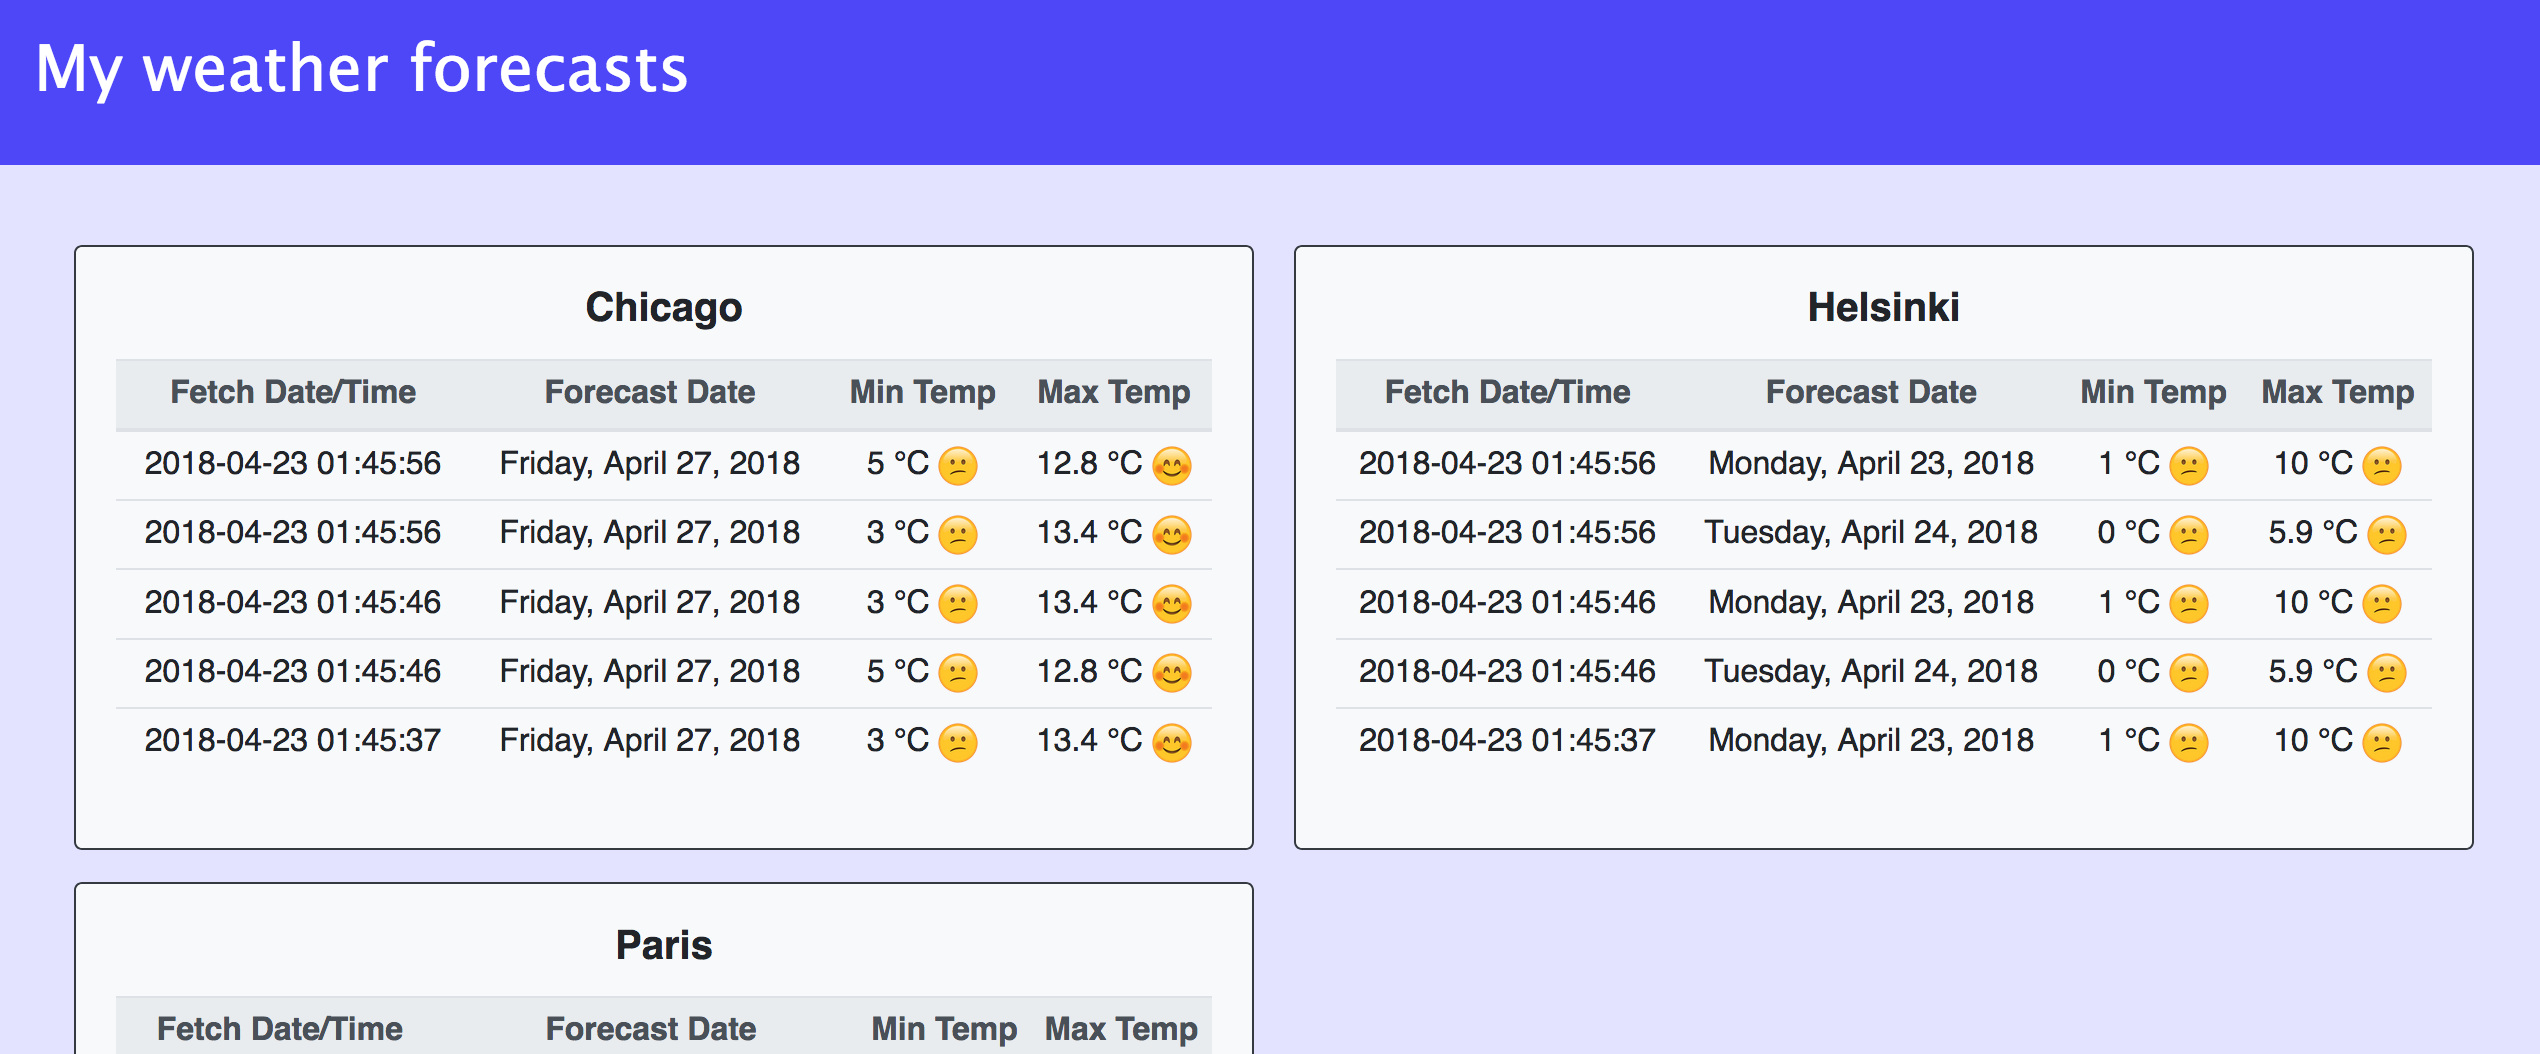Screen dimensions: 2540x1054
Task: Click the confused face beside Chicago 01:45:46 3 °C
Action: (958, 604)
